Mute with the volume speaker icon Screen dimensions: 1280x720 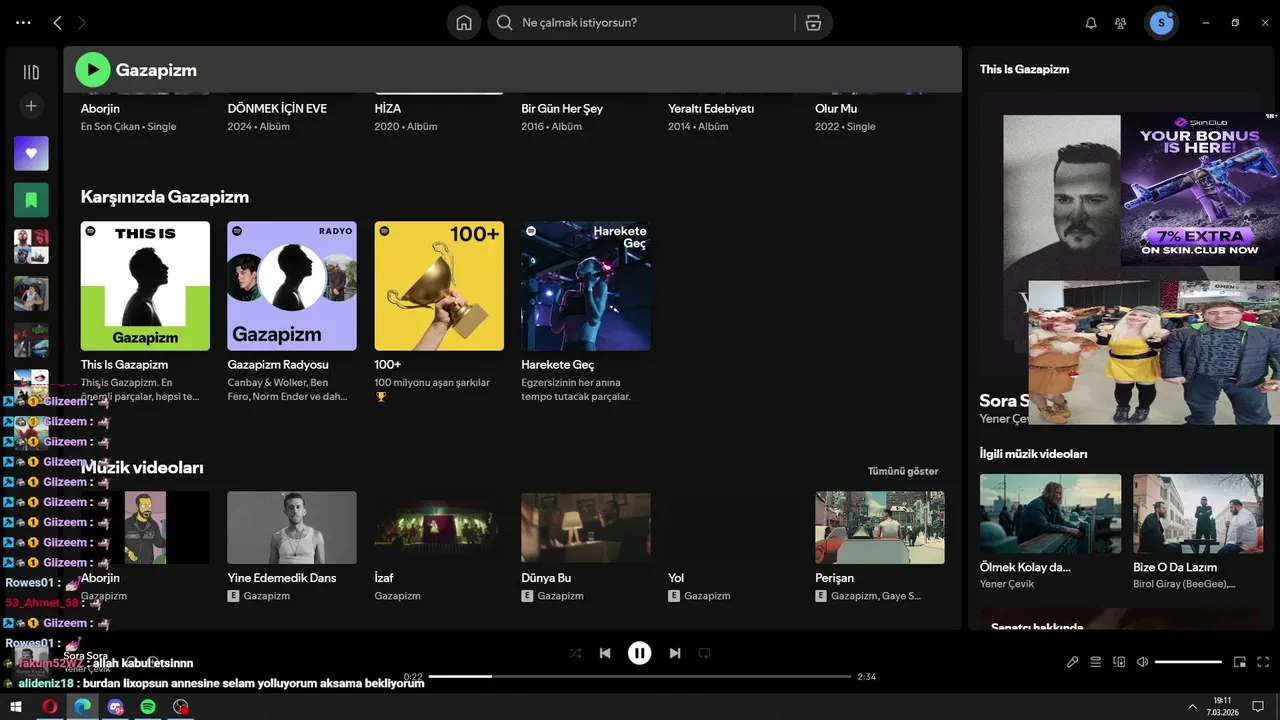pyautogui.click(x=1142, y=662)
